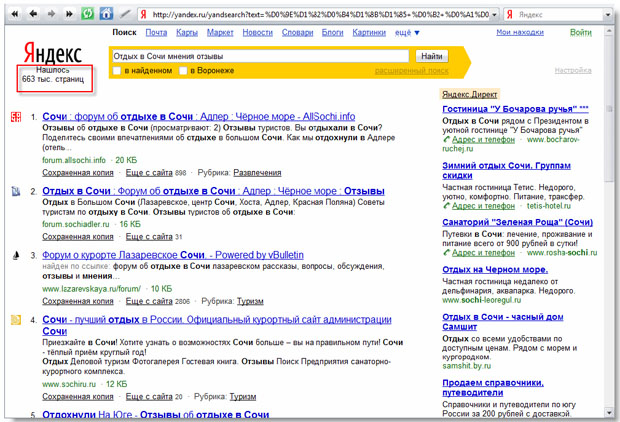Click the rewind browser toolbar icon
This screenshot has height=422, width=620.
(x=15, y=14)
